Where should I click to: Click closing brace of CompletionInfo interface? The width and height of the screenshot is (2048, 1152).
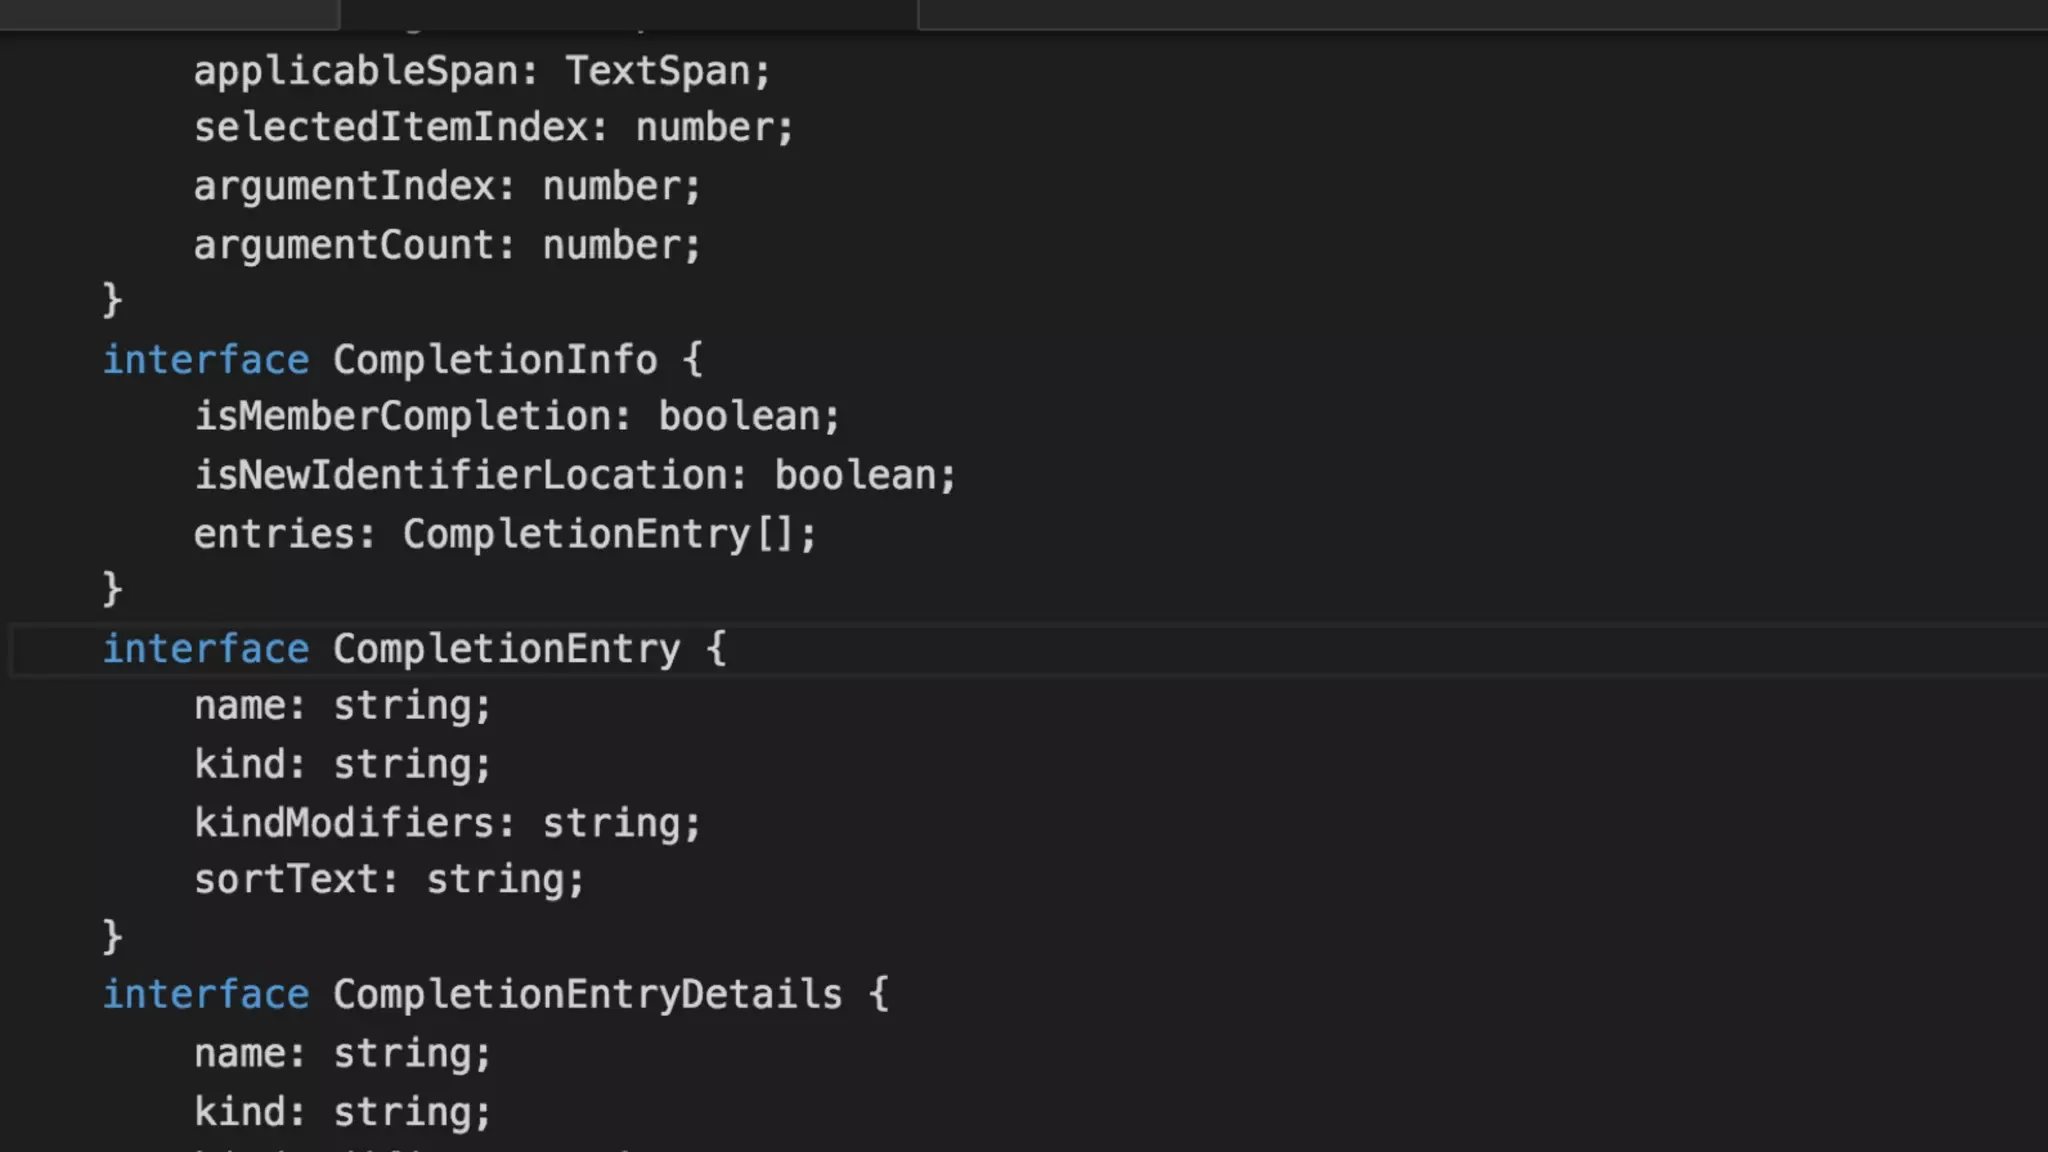(x=112, y=589)
